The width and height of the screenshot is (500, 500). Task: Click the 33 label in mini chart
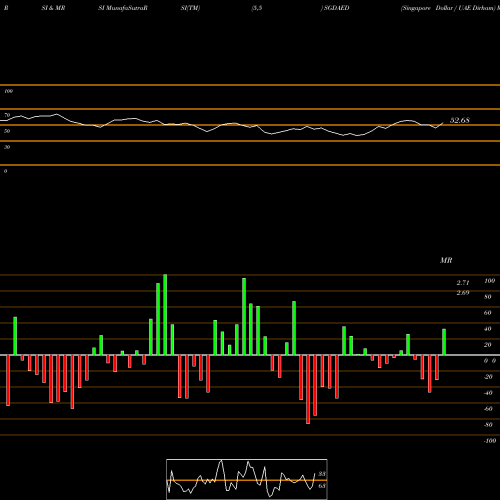pyautogui.click(x=322, y=474)
